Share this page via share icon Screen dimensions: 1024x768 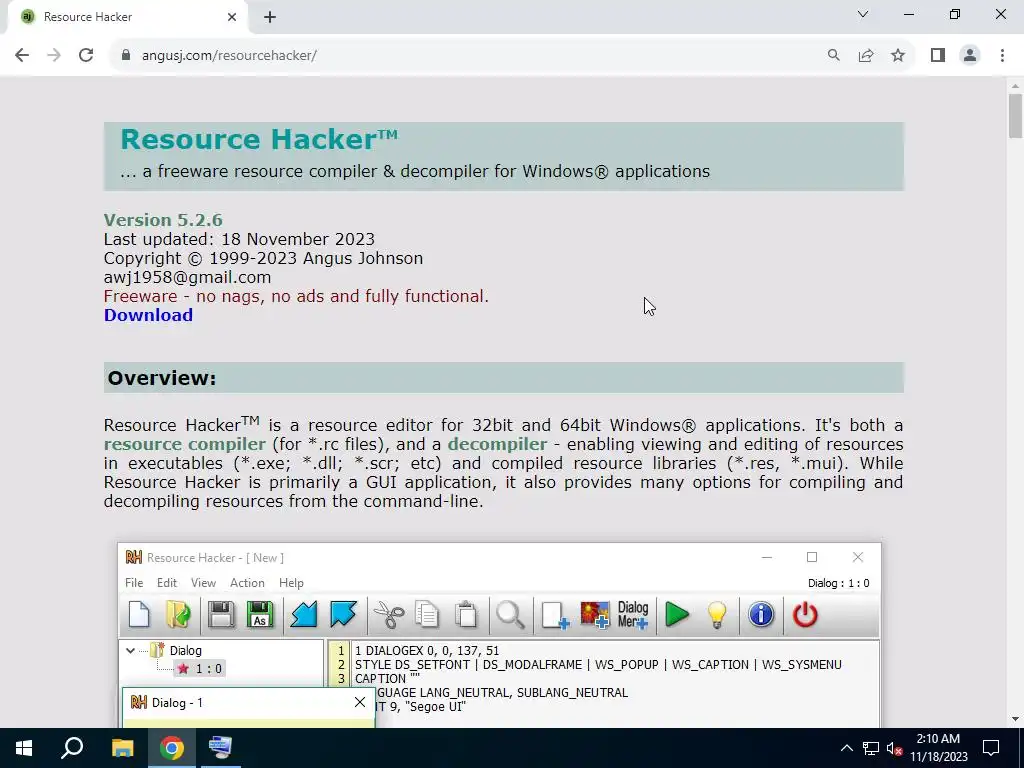[866, 56]
